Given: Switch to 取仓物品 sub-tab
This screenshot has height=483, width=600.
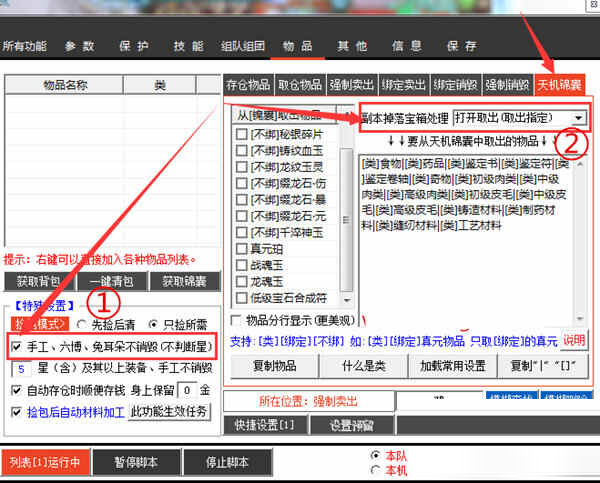Looking at the screenshot, I should (x=300, y=85).
